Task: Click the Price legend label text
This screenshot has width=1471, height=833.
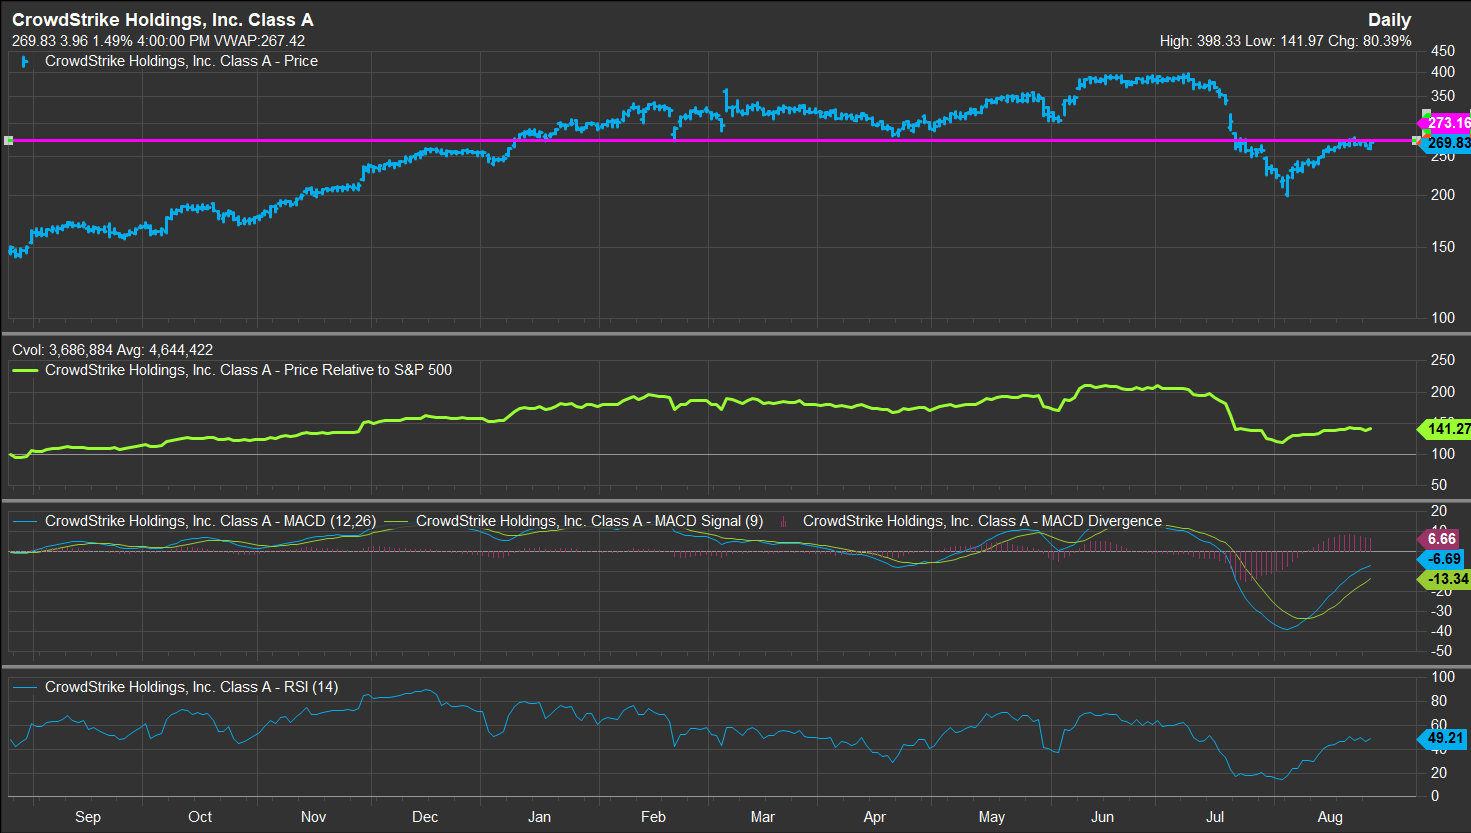Action: pyautogui.click(x=181, y=61)
